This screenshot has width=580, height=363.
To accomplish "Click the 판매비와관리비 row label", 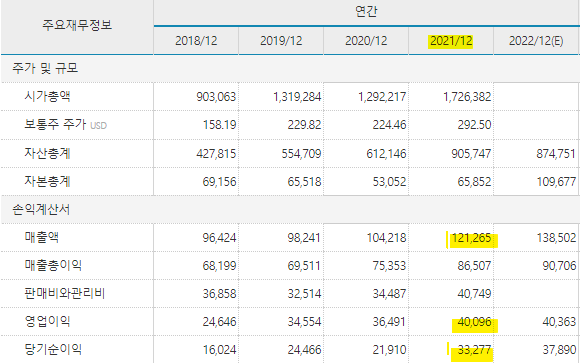I will (65, 293).
